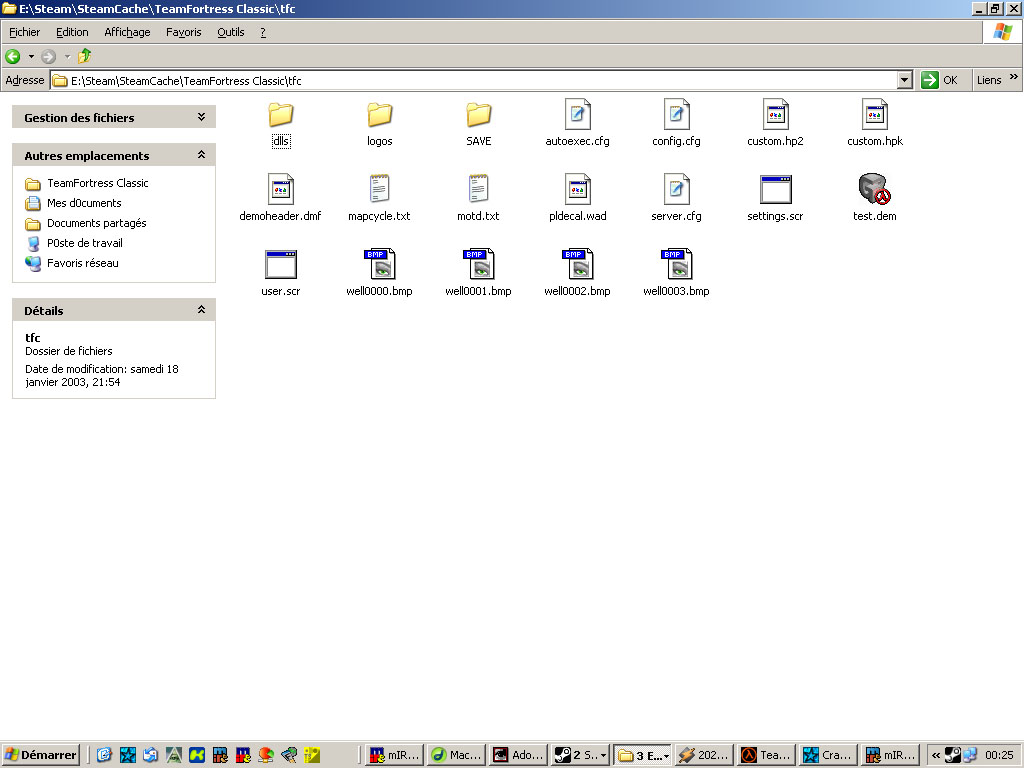Screen dimensions: 1024x768
Task: Expand the Gestion des fichiers panel
Action: click(x=201, y=117)
